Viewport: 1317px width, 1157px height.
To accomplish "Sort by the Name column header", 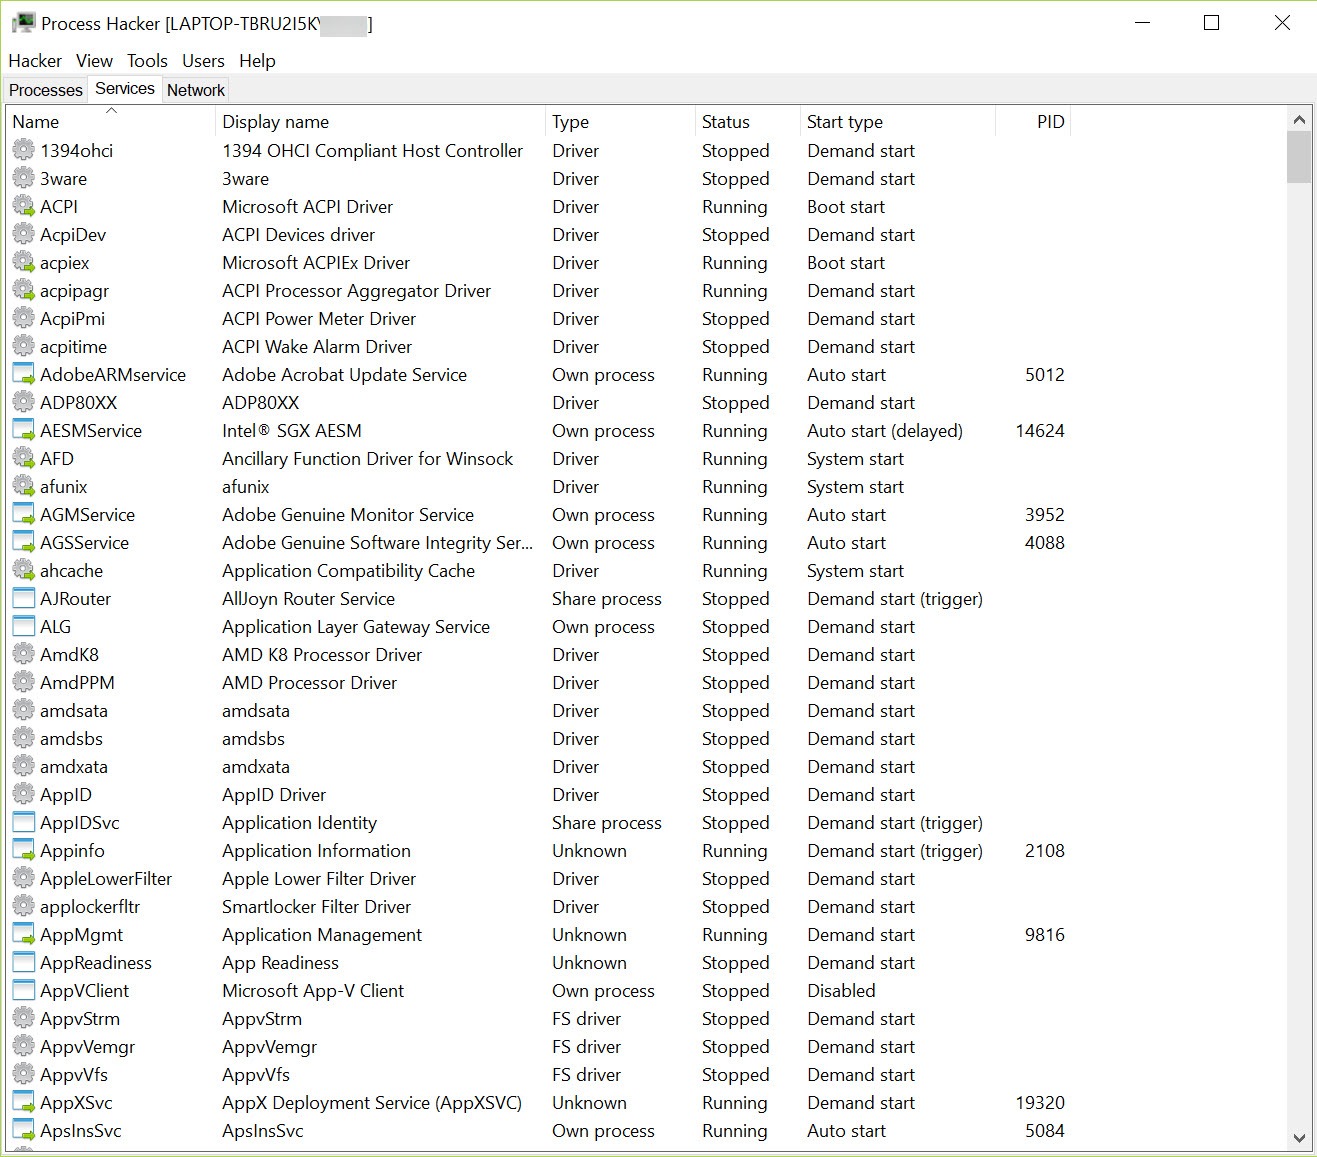I will [111, 121].
